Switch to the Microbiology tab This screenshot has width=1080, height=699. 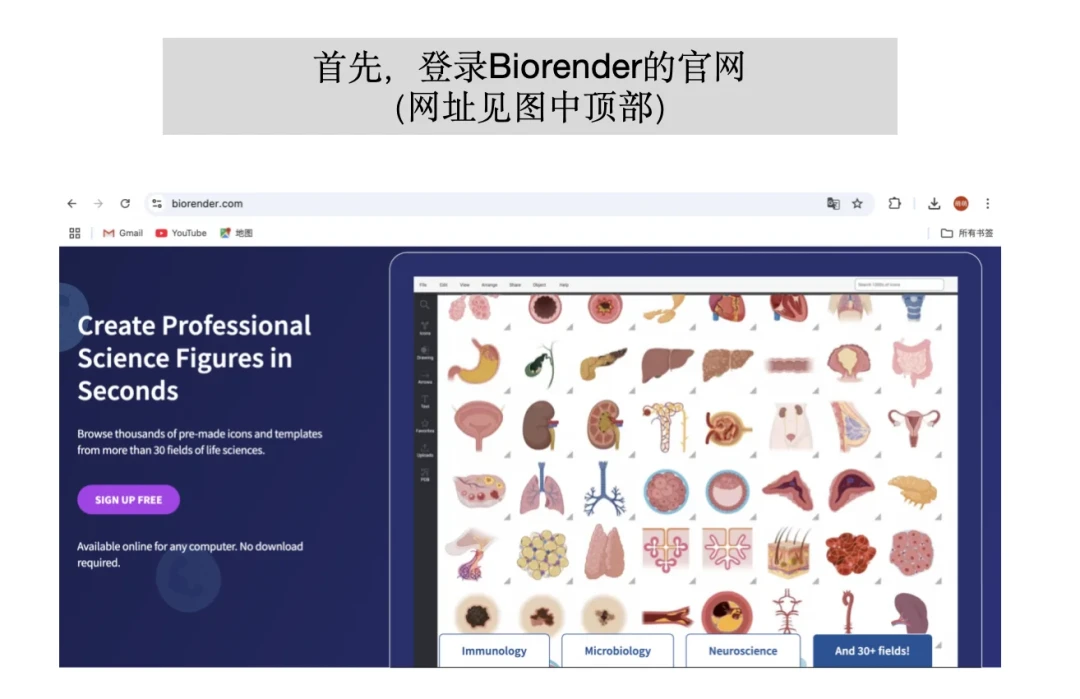pyautogui.click(x=617, y=651)
